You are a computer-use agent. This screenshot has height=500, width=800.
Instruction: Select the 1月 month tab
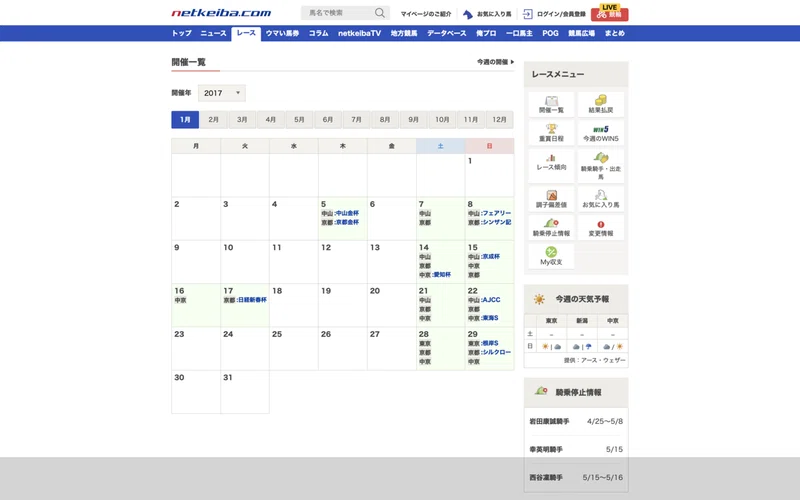185,119
